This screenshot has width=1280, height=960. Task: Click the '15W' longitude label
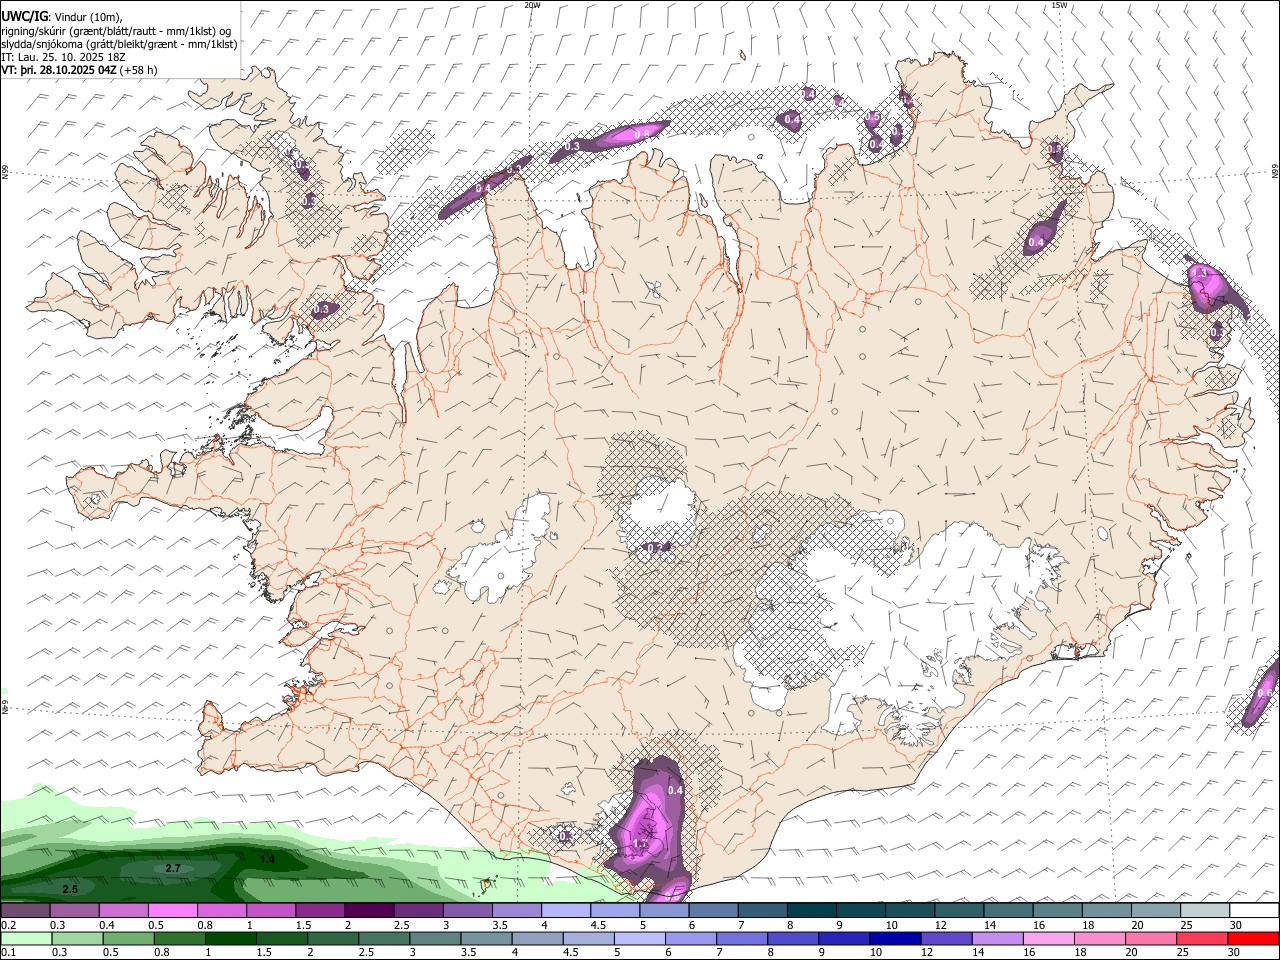point(1059,5)
